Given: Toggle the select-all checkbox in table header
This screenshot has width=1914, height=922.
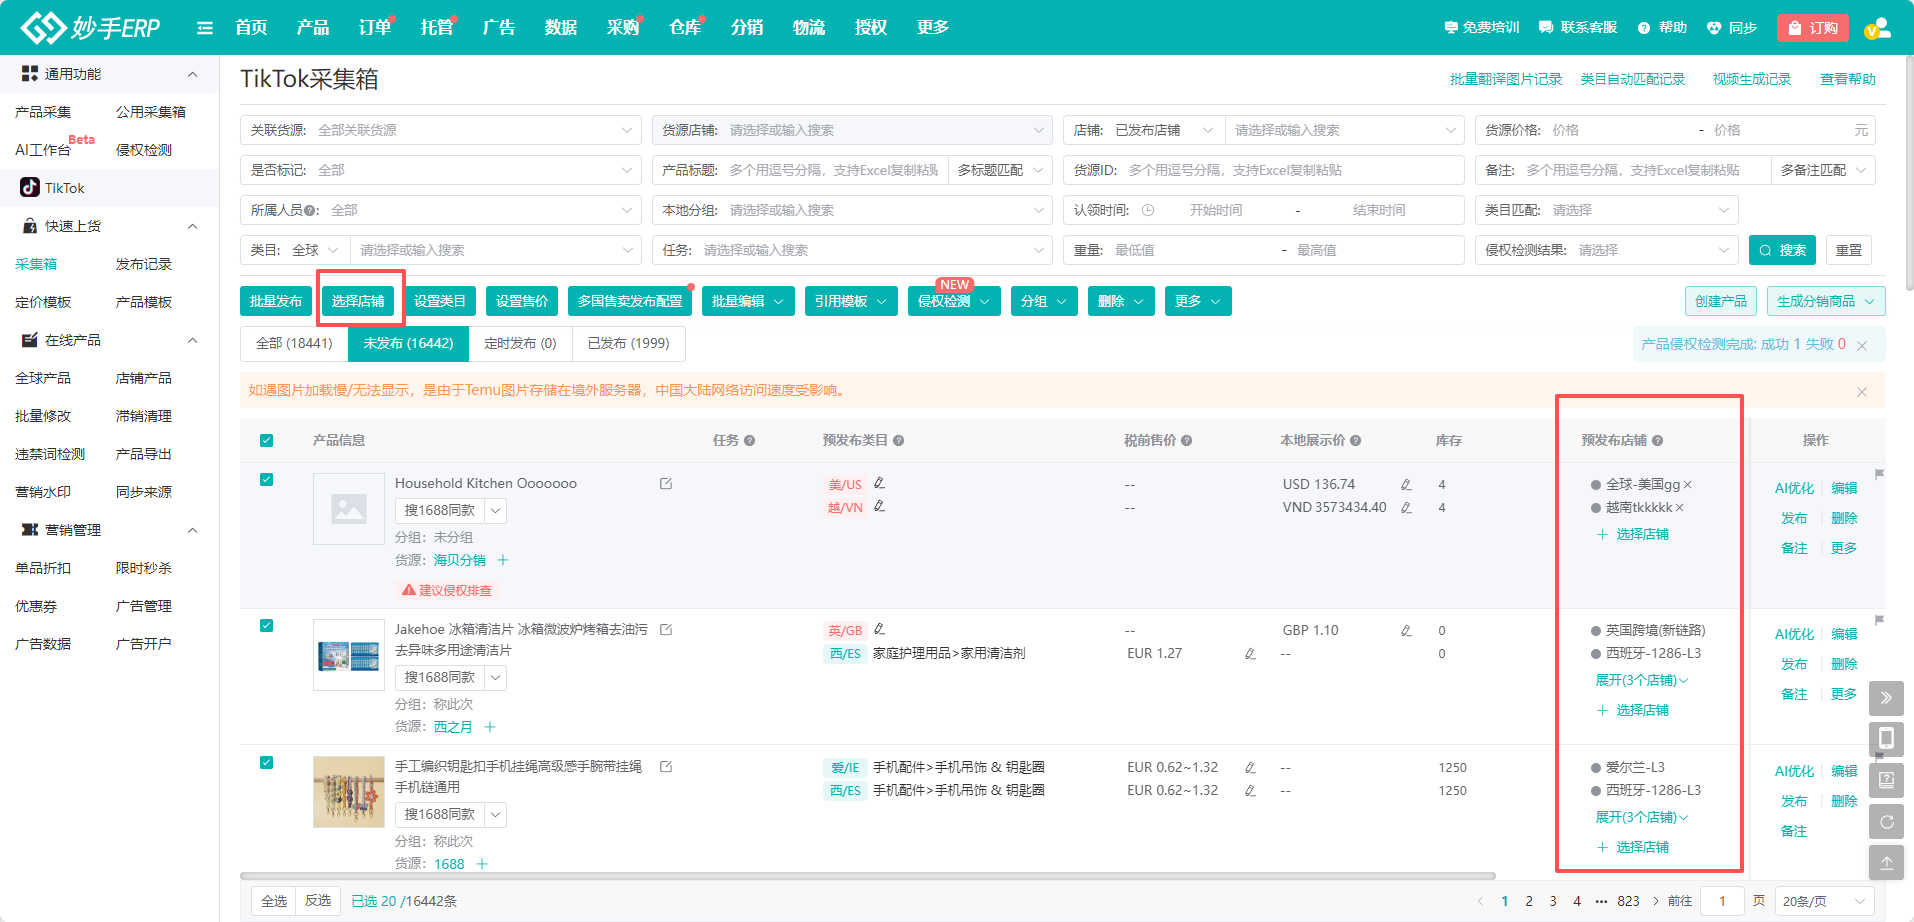Looking at the screenshot, I should 266,441.
